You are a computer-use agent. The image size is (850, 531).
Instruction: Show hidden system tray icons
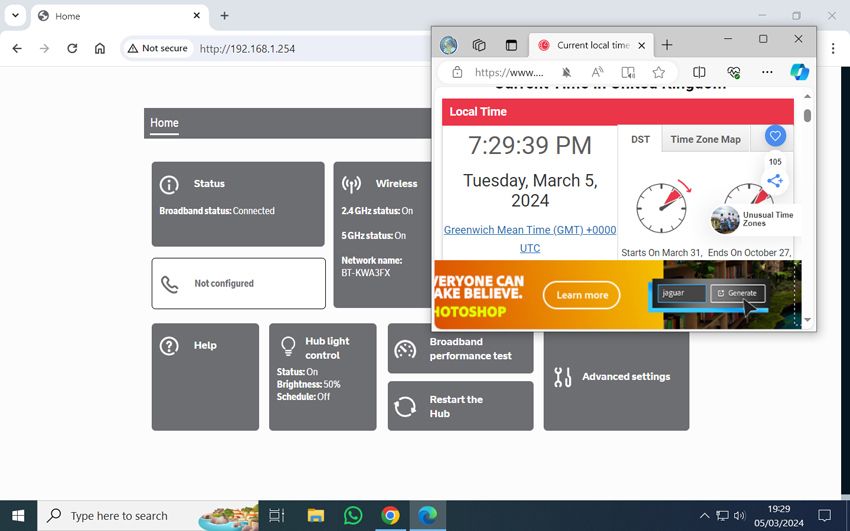pos(704,516)
